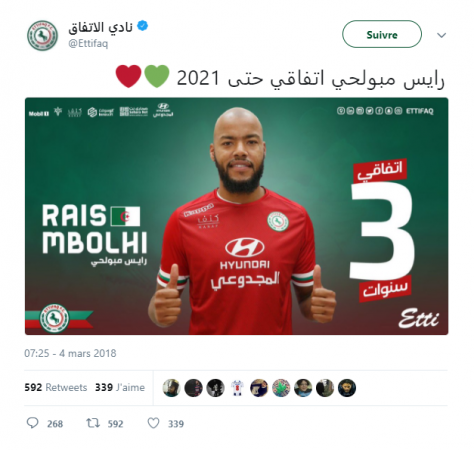Open the last liker's avatar
Screen dimensions: 474x450
347,388
